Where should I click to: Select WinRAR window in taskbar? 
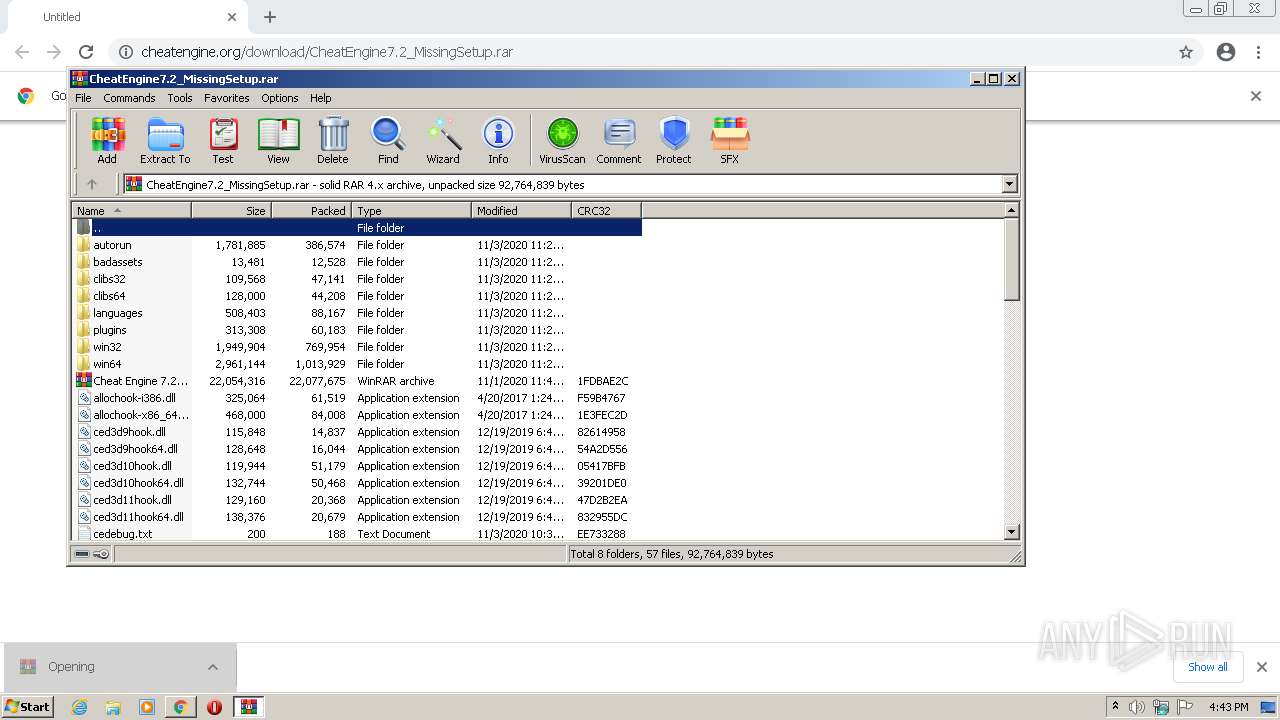[249, 707]
